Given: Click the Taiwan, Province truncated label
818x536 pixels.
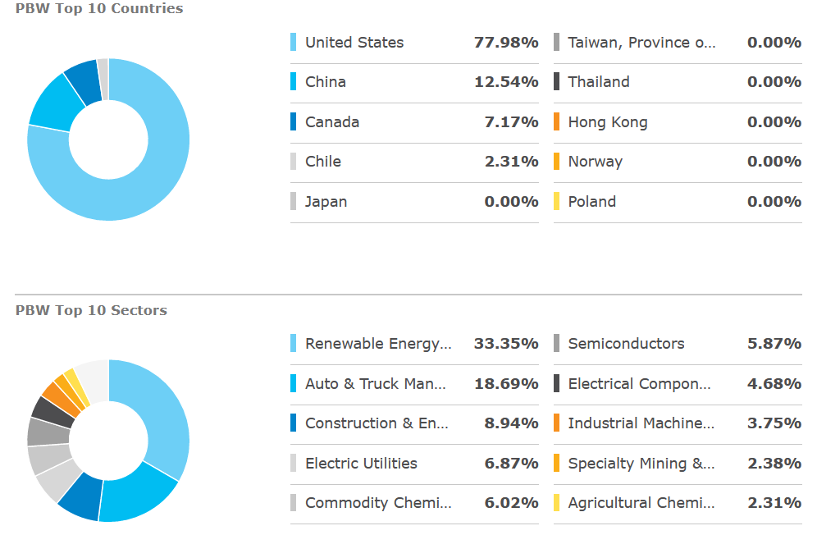Looking at the screenshot, I should click(642, 42).
